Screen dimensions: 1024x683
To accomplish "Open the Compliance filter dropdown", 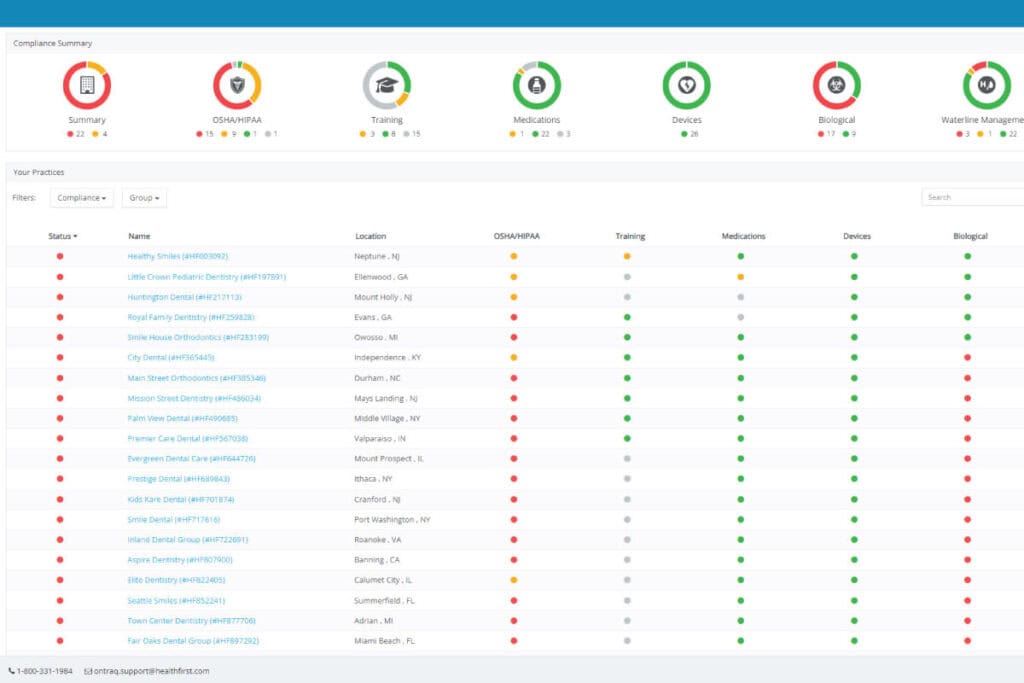I will coord(82,198).
